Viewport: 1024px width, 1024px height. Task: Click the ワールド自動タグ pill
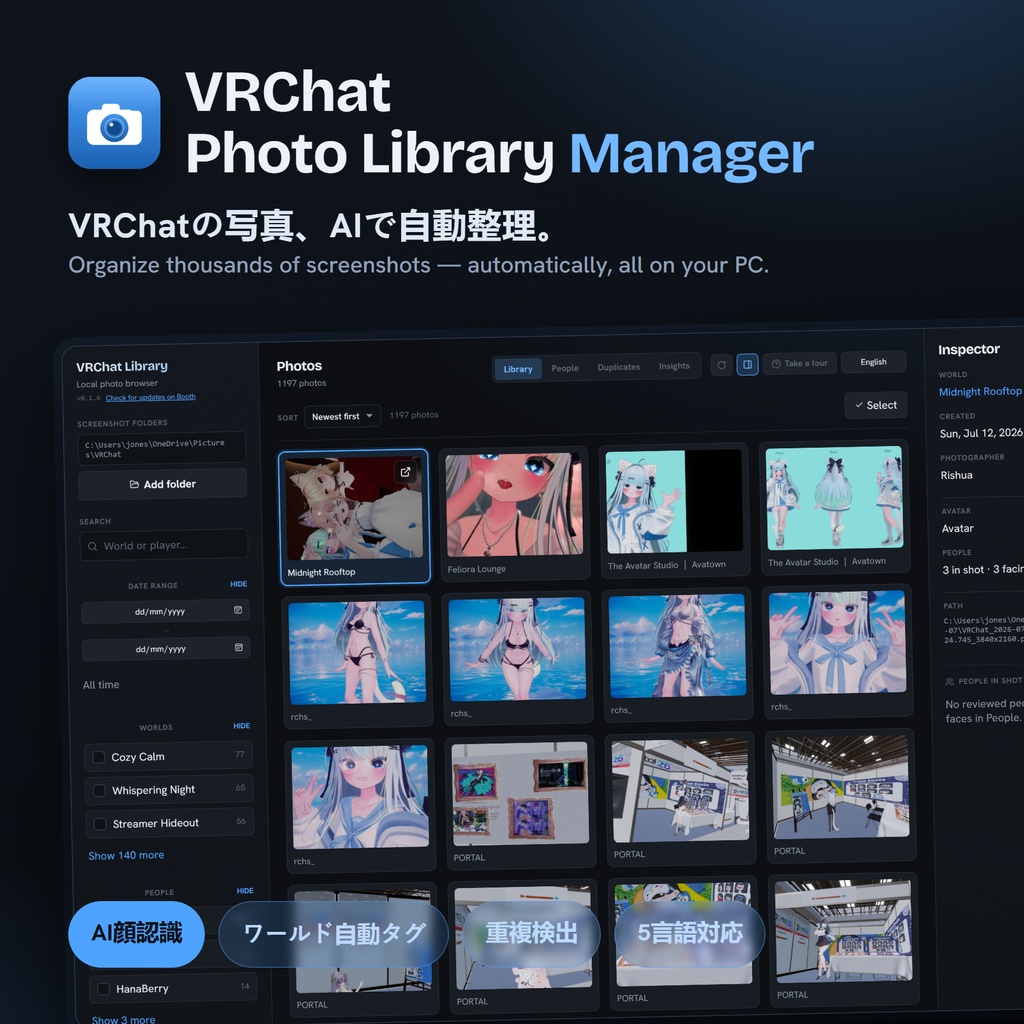pyautogui.click(x=334, y=934)
